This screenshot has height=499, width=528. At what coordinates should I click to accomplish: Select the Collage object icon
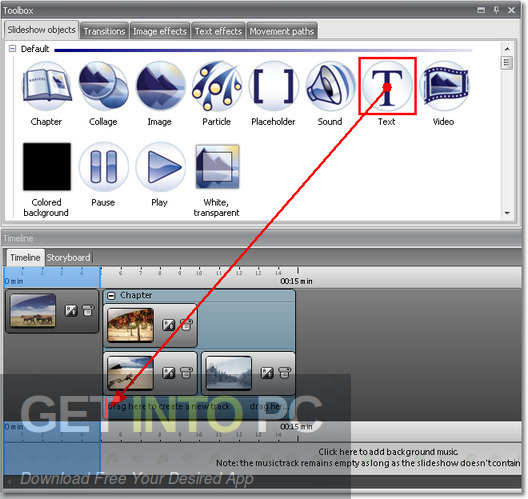[103, 86]
